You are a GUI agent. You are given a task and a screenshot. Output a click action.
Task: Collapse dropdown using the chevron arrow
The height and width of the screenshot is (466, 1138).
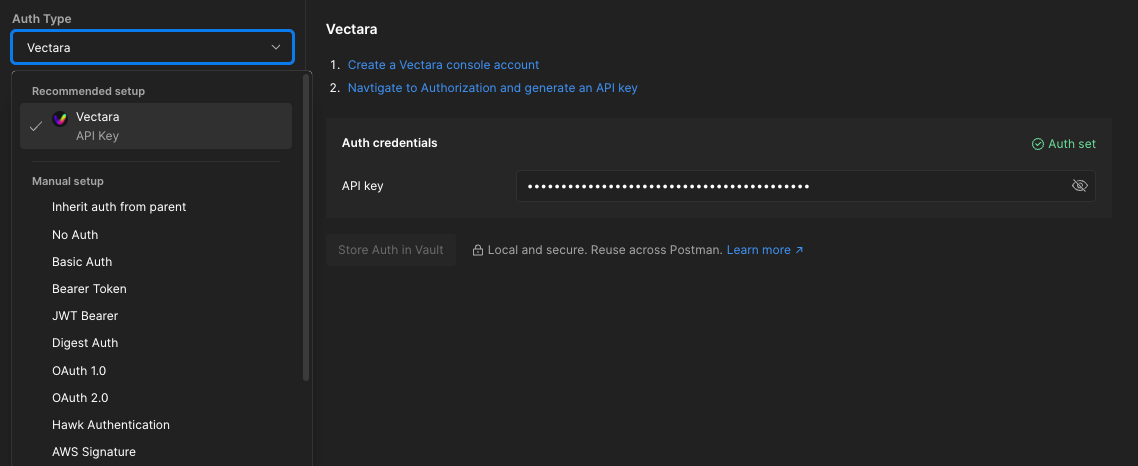pos(276,47)
